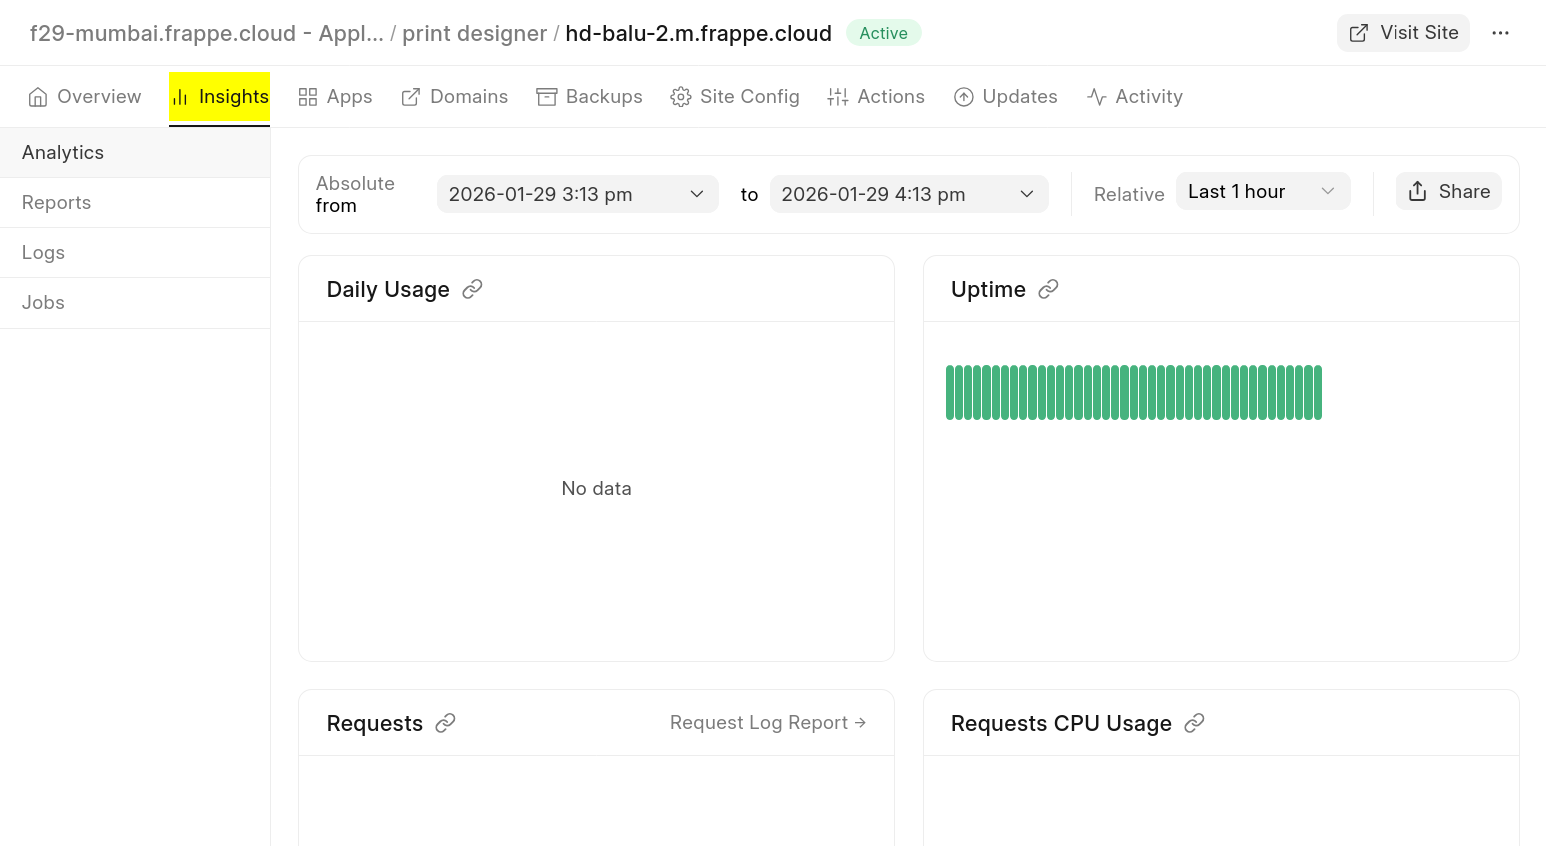The height and width of the screenshot is (846, 1546).
Task: Click the link icon next to Requests
Action: tap(445, 723)
